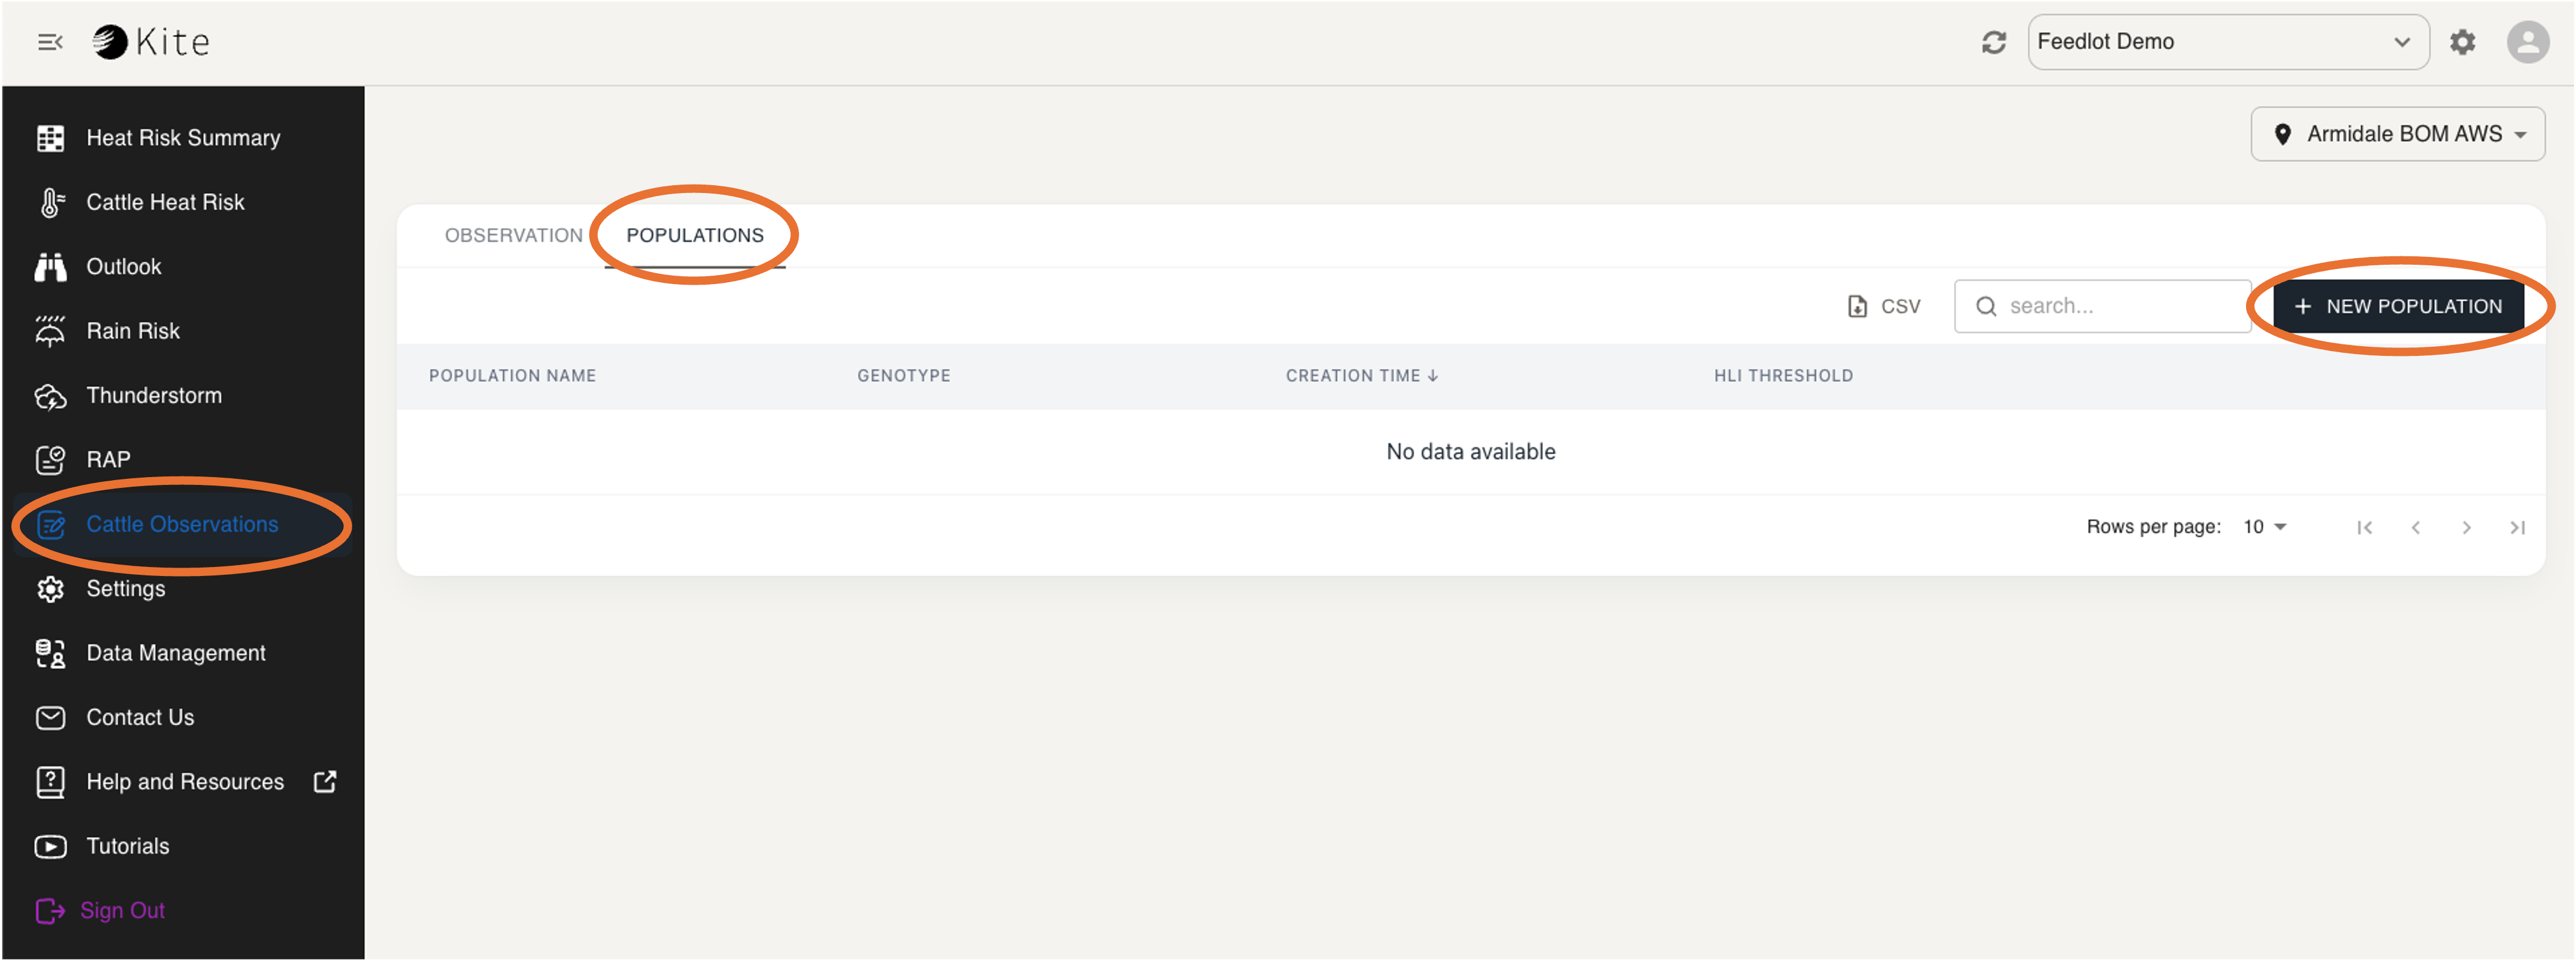This screenshot has height=962, width=2576.
Task: Open the Thunderstorm page
Action: coord(153,395)
